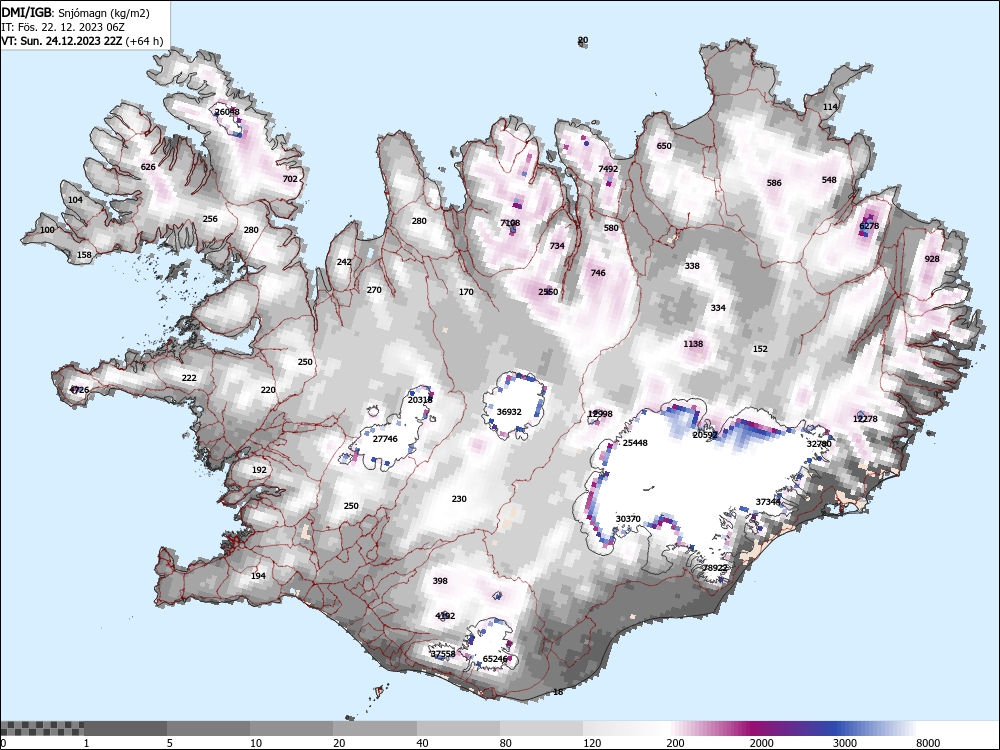Click the snow value '1138'
The width and height of the screenshot is (1000, 750).
coord(693,344)
